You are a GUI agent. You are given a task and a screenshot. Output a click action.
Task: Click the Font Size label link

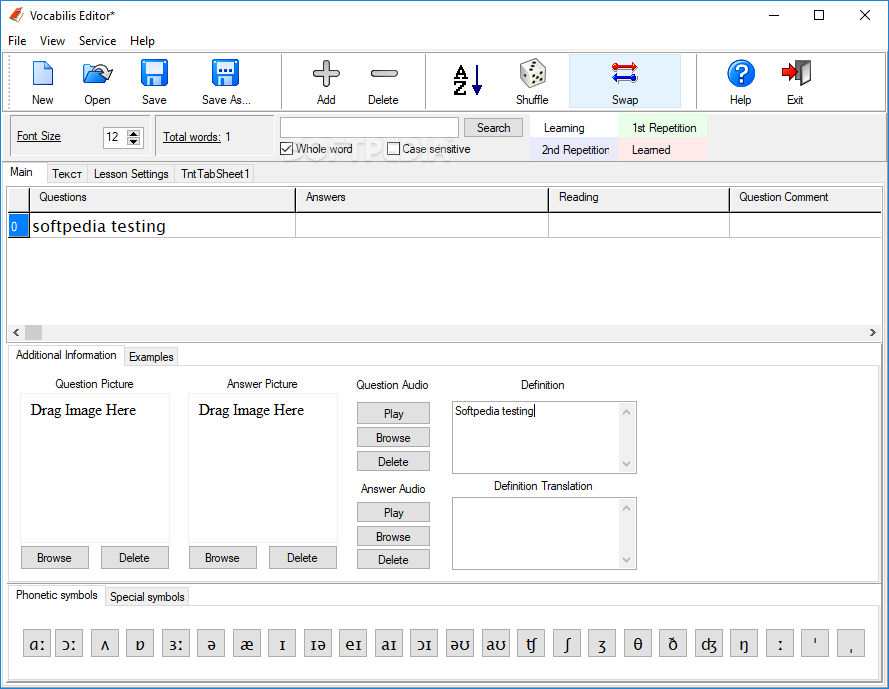[x=39, y=136]
